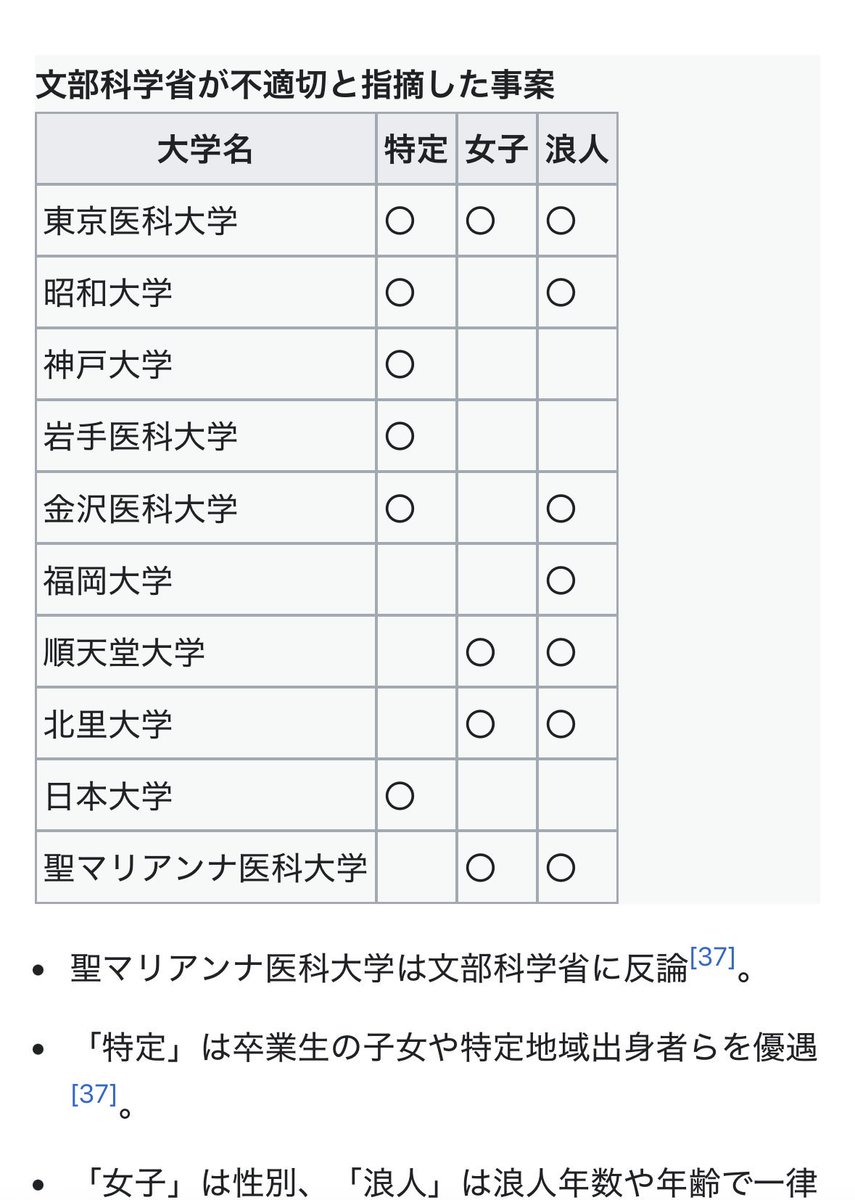The image size is (855, 1200).
Task: Select the 女子 column header
Action: click(497, 149)
